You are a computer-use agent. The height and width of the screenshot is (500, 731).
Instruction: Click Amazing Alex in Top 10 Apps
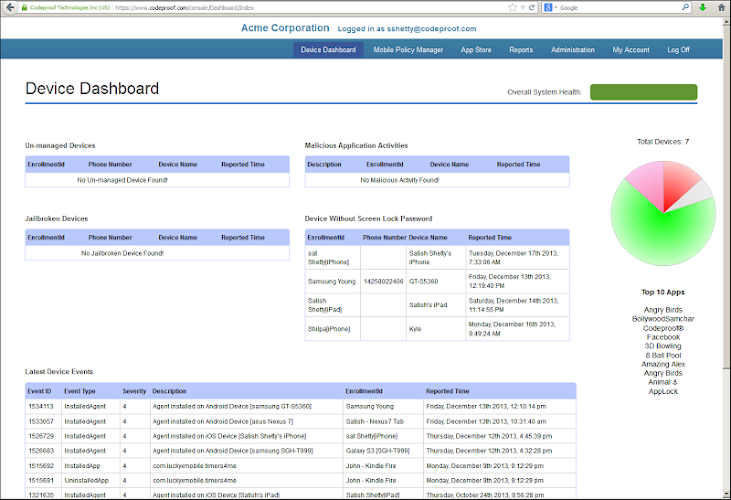tap(663, 364)
